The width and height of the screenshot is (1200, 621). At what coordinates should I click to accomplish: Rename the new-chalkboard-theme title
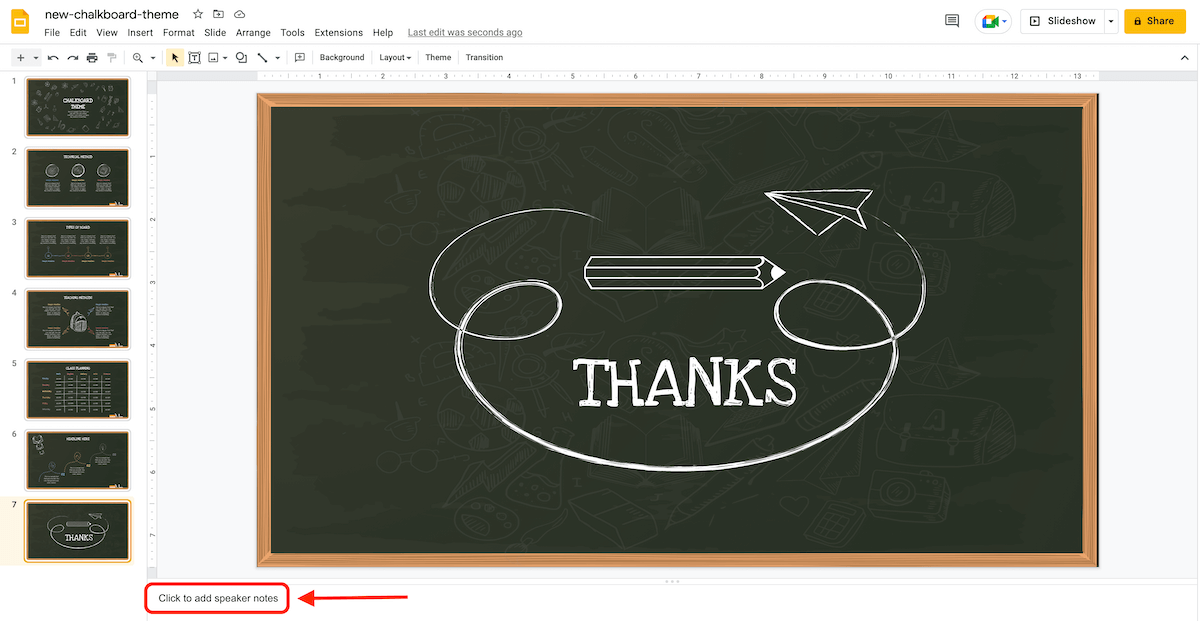coord(112,15)
